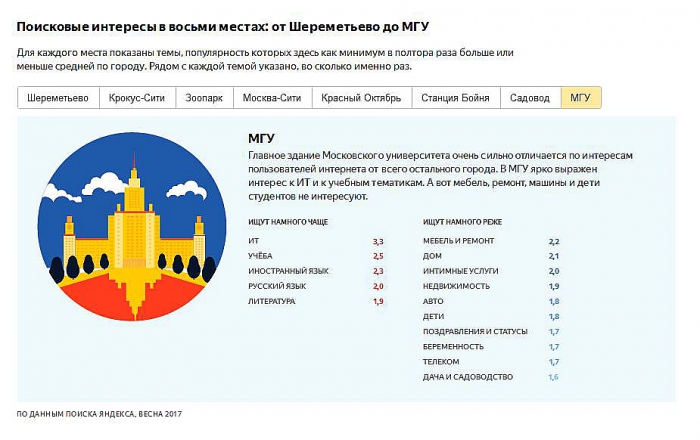
Task: Click the НЕДВИЖИМОСТЬ topic
Action: [x=456, y=286]
